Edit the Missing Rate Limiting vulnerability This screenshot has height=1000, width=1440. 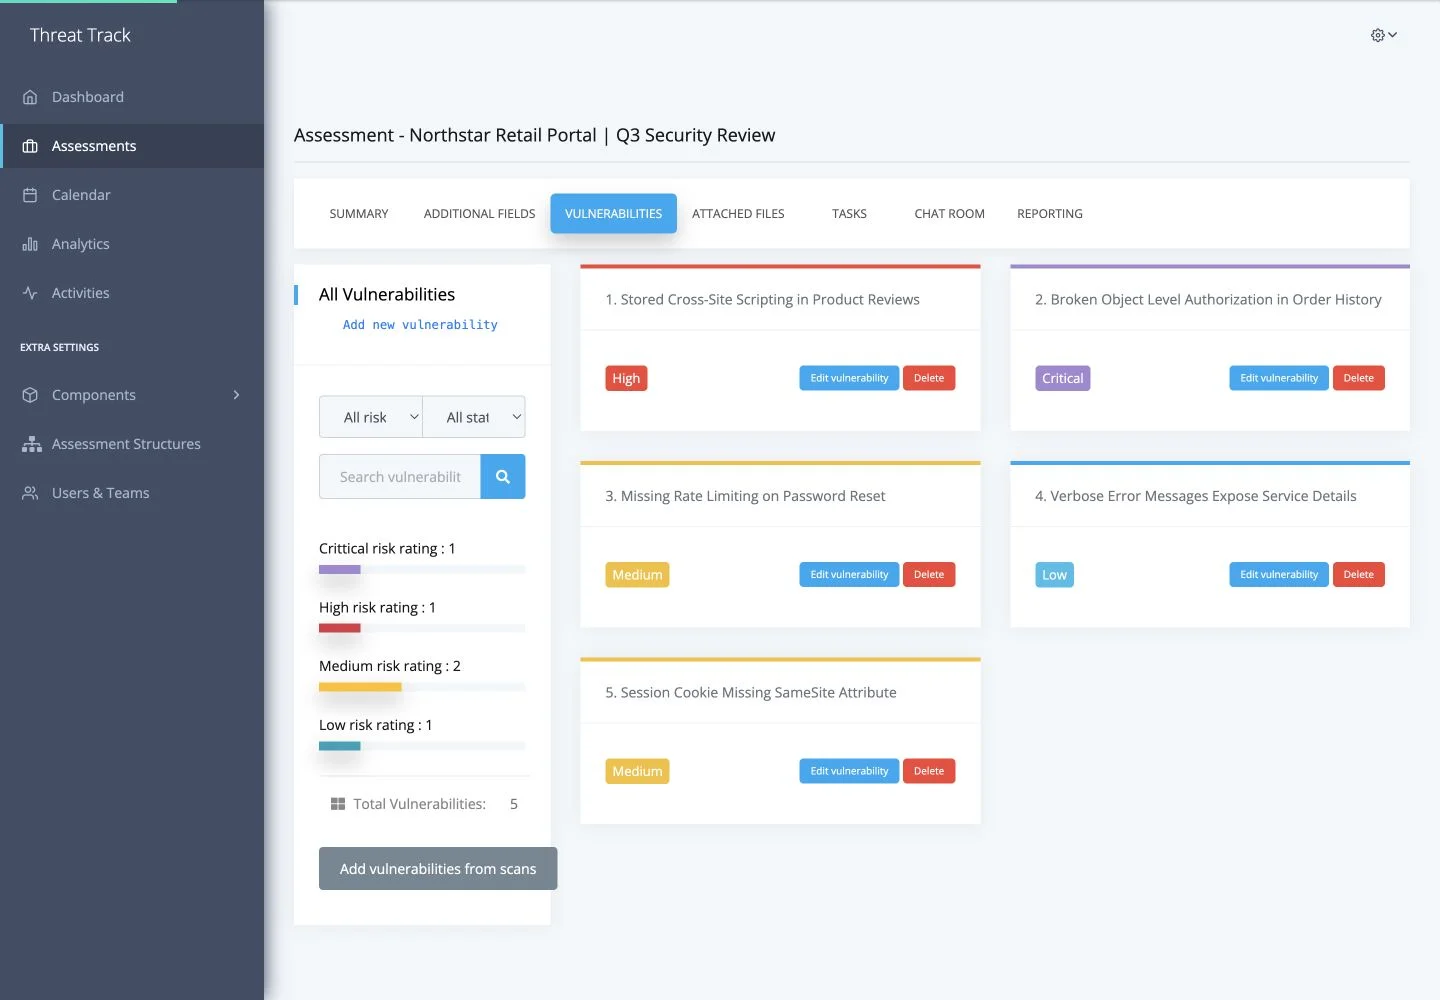[x=849, y=575]
